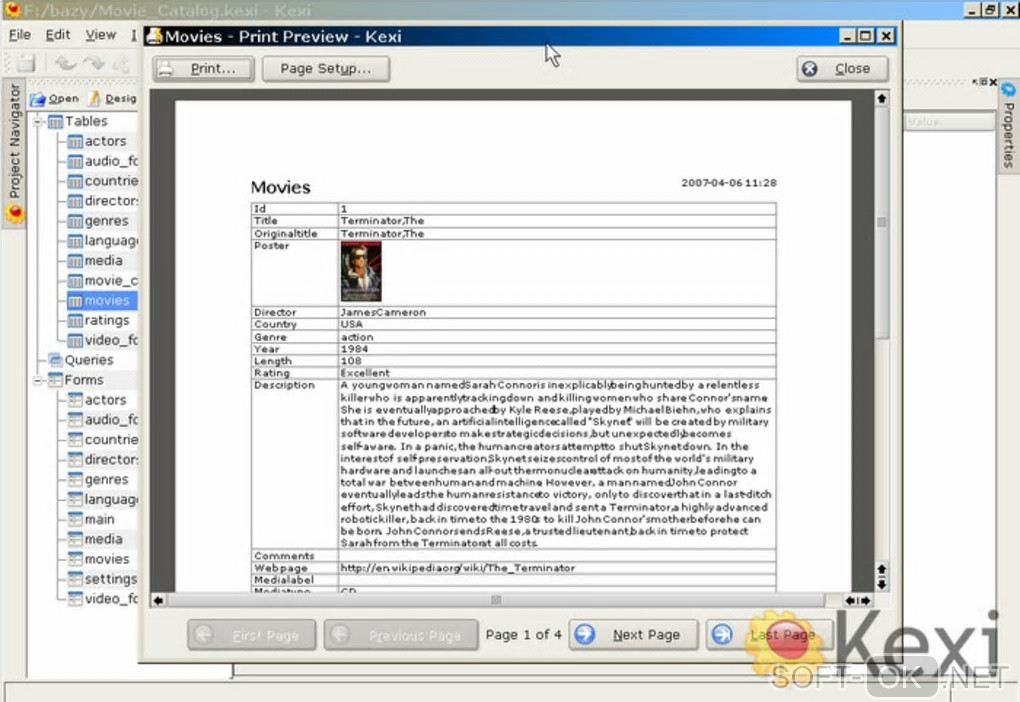The height and width of the screenshot is (702, 1020).
Task: Go to Next Page of preview
Action: [x=633, y=634]
